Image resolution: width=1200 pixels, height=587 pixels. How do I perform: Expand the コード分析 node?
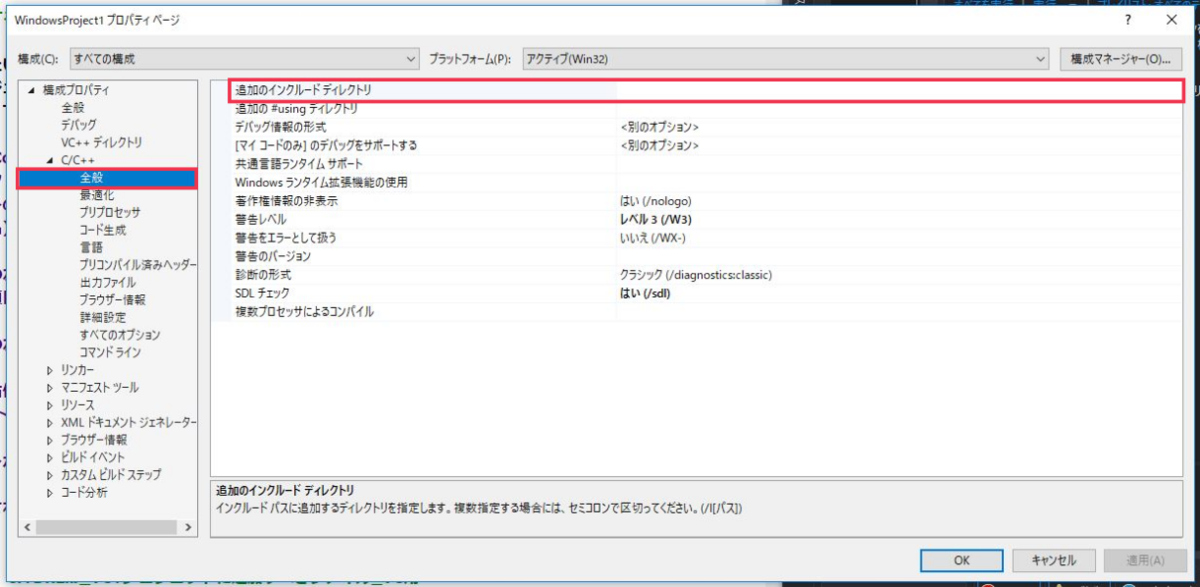(x=50, y=492)
